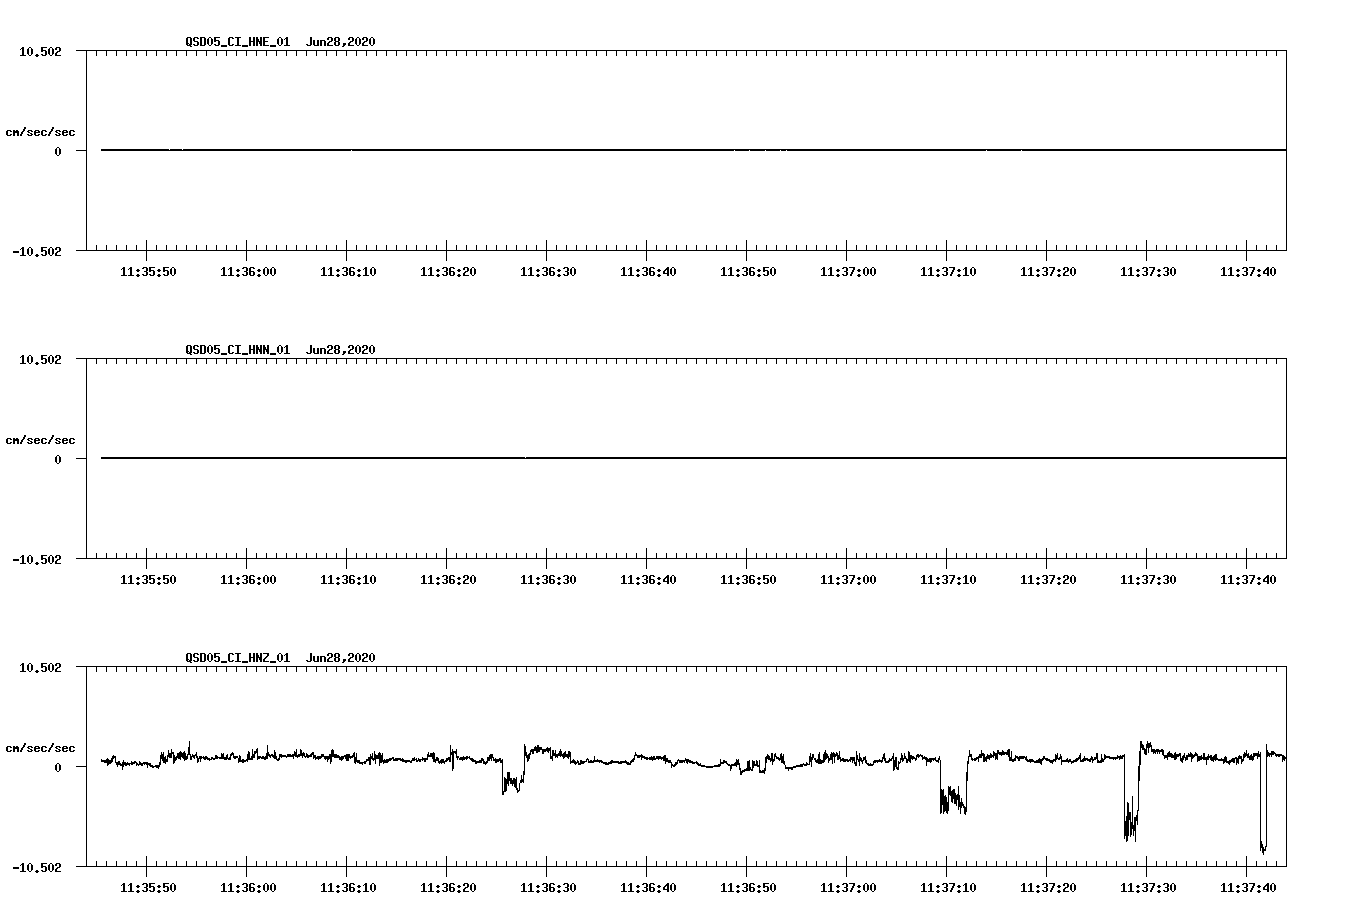Click the 10.502 upper limit of HNE plot
Image resolution: width=1358 pixels, height=924 pixels.
coord(40,51)
